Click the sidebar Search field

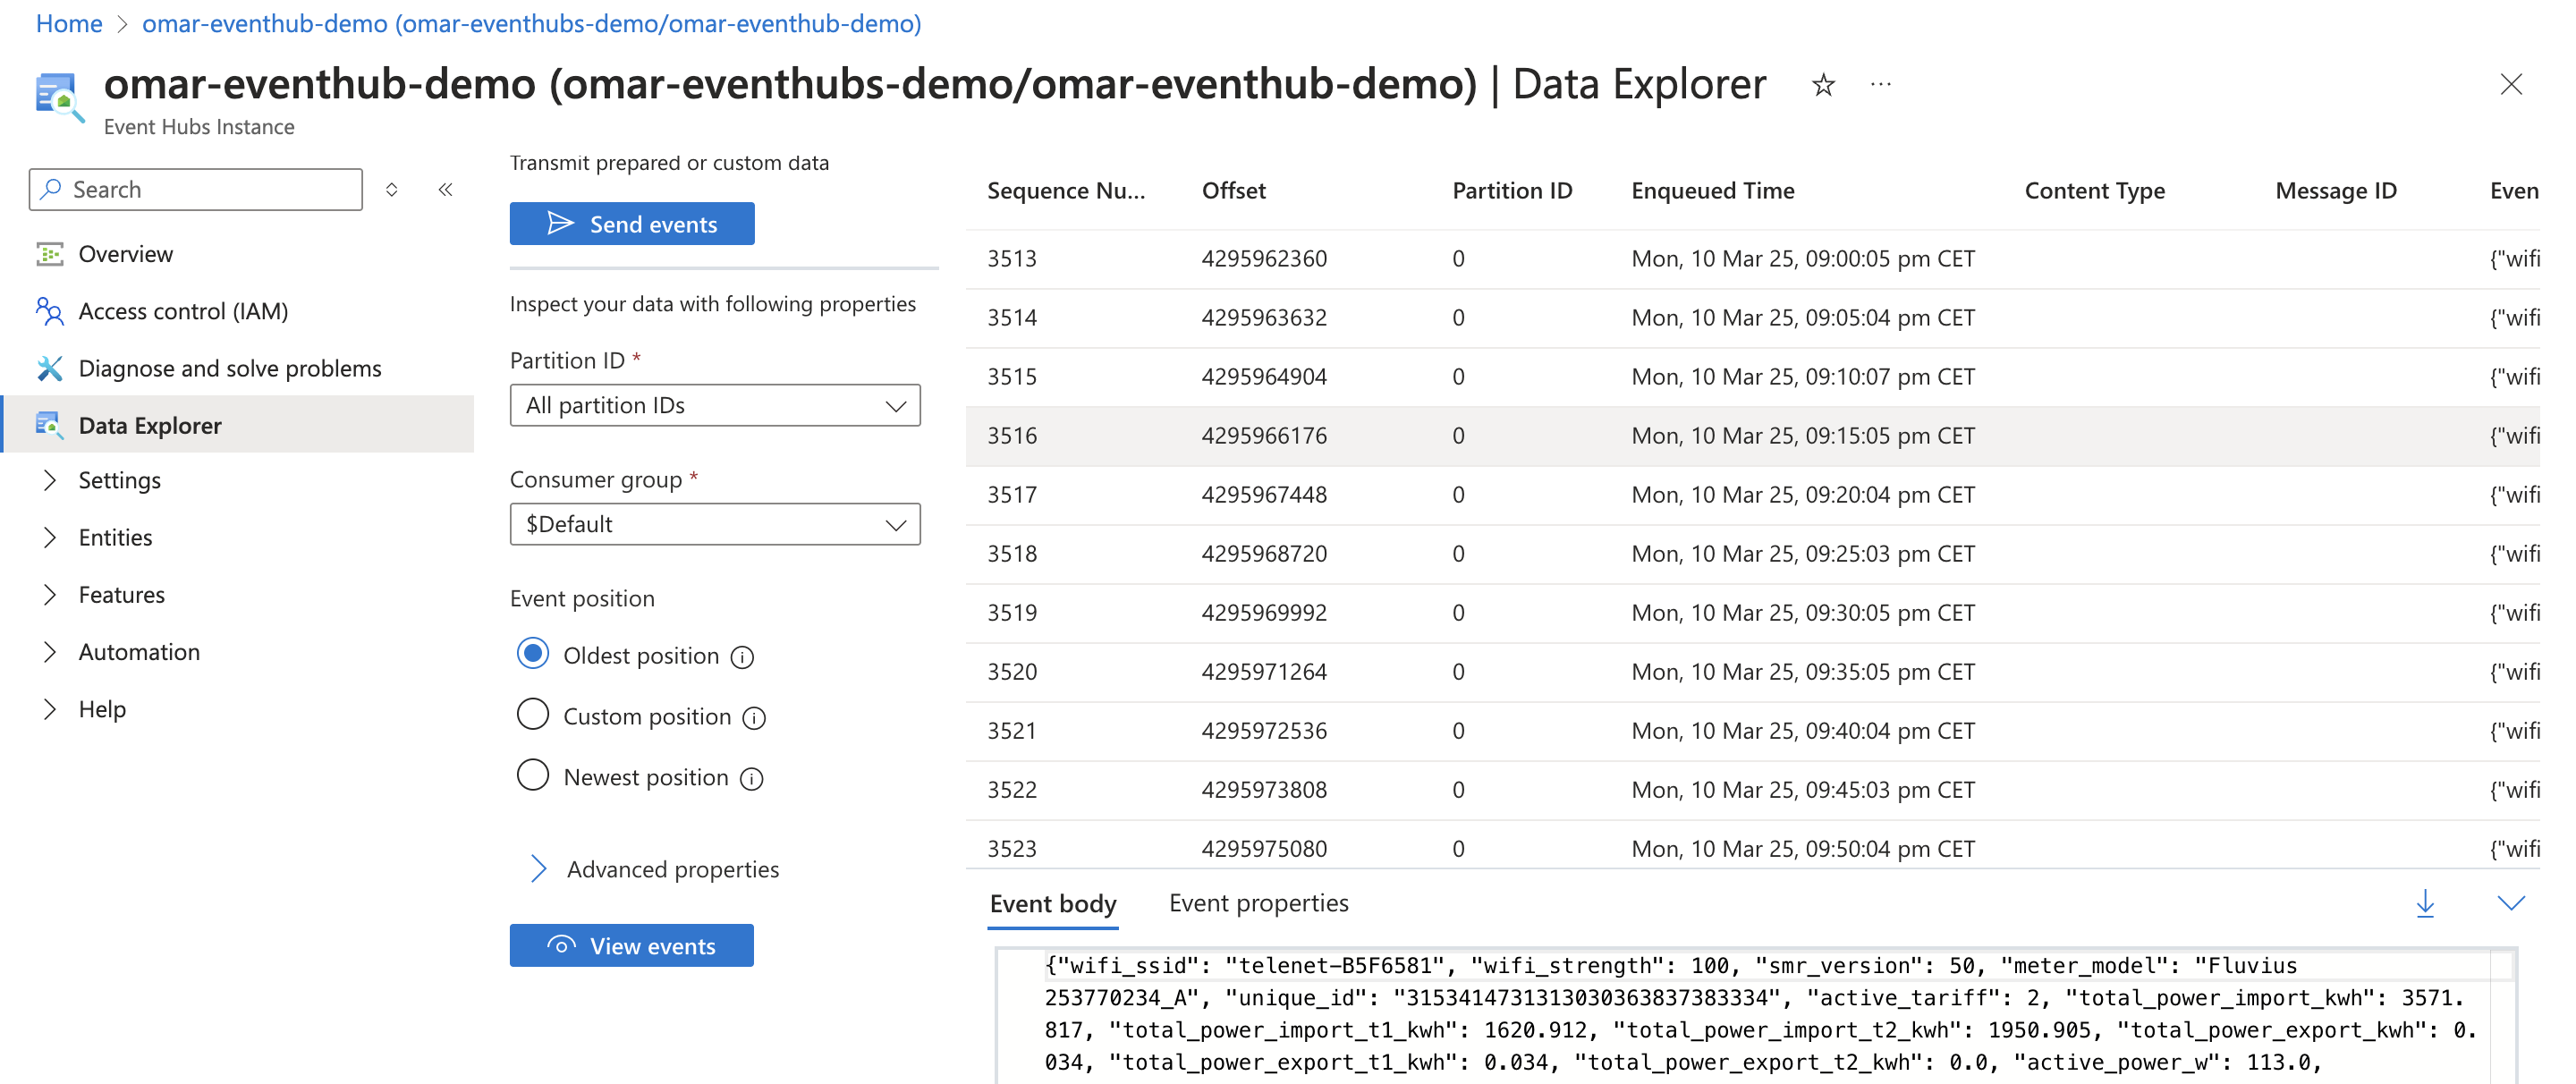(x=196, y=189)
